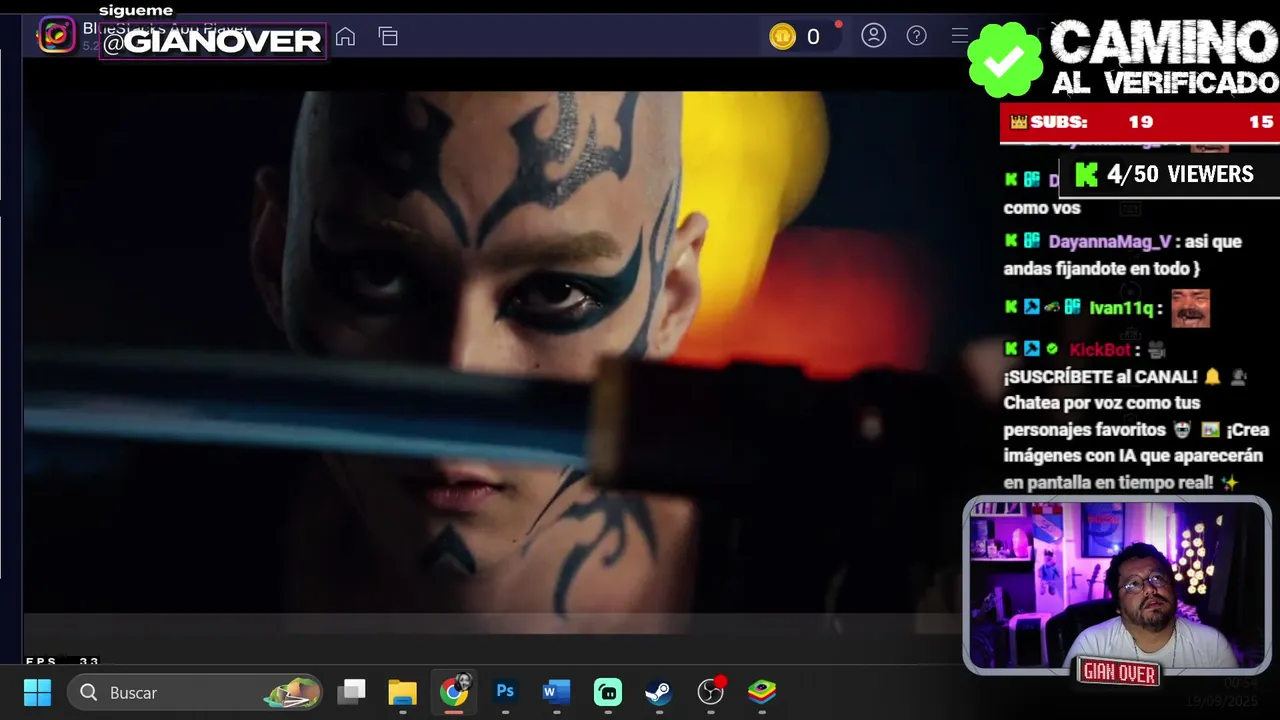Open the Windows Start menu

coord(37,692)
